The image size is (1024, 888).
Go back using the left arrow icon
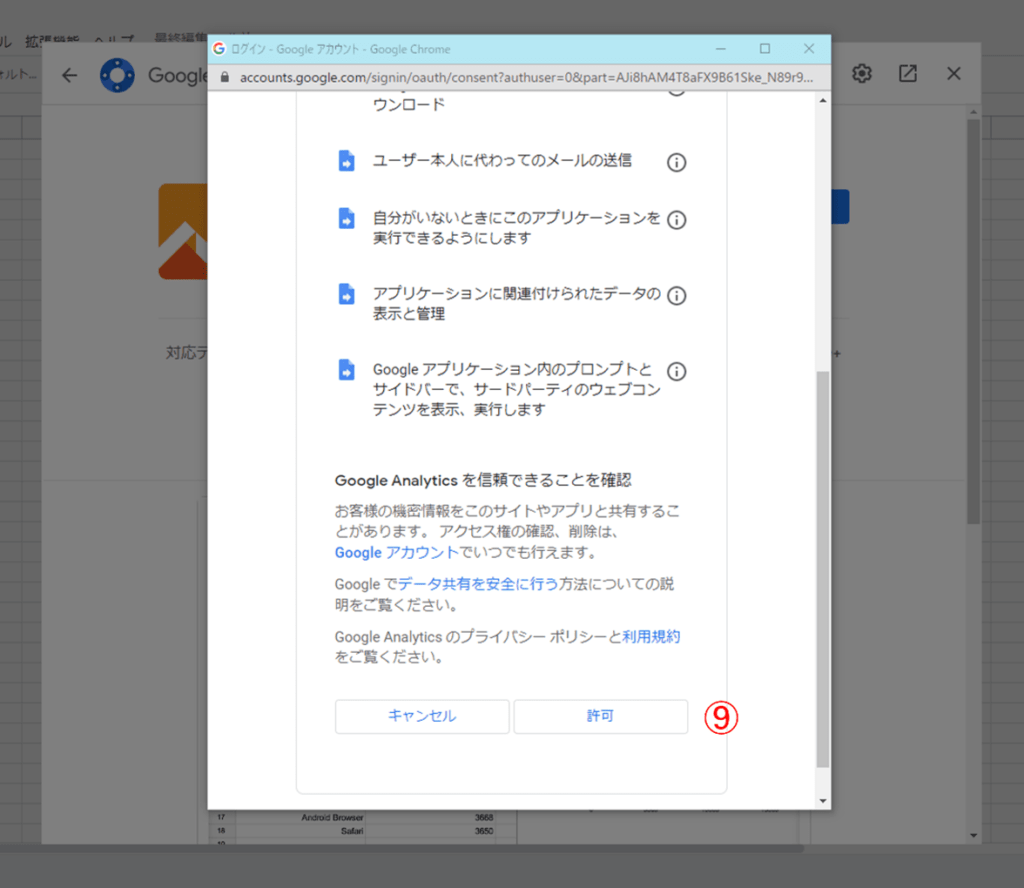(x=69, y=75)
